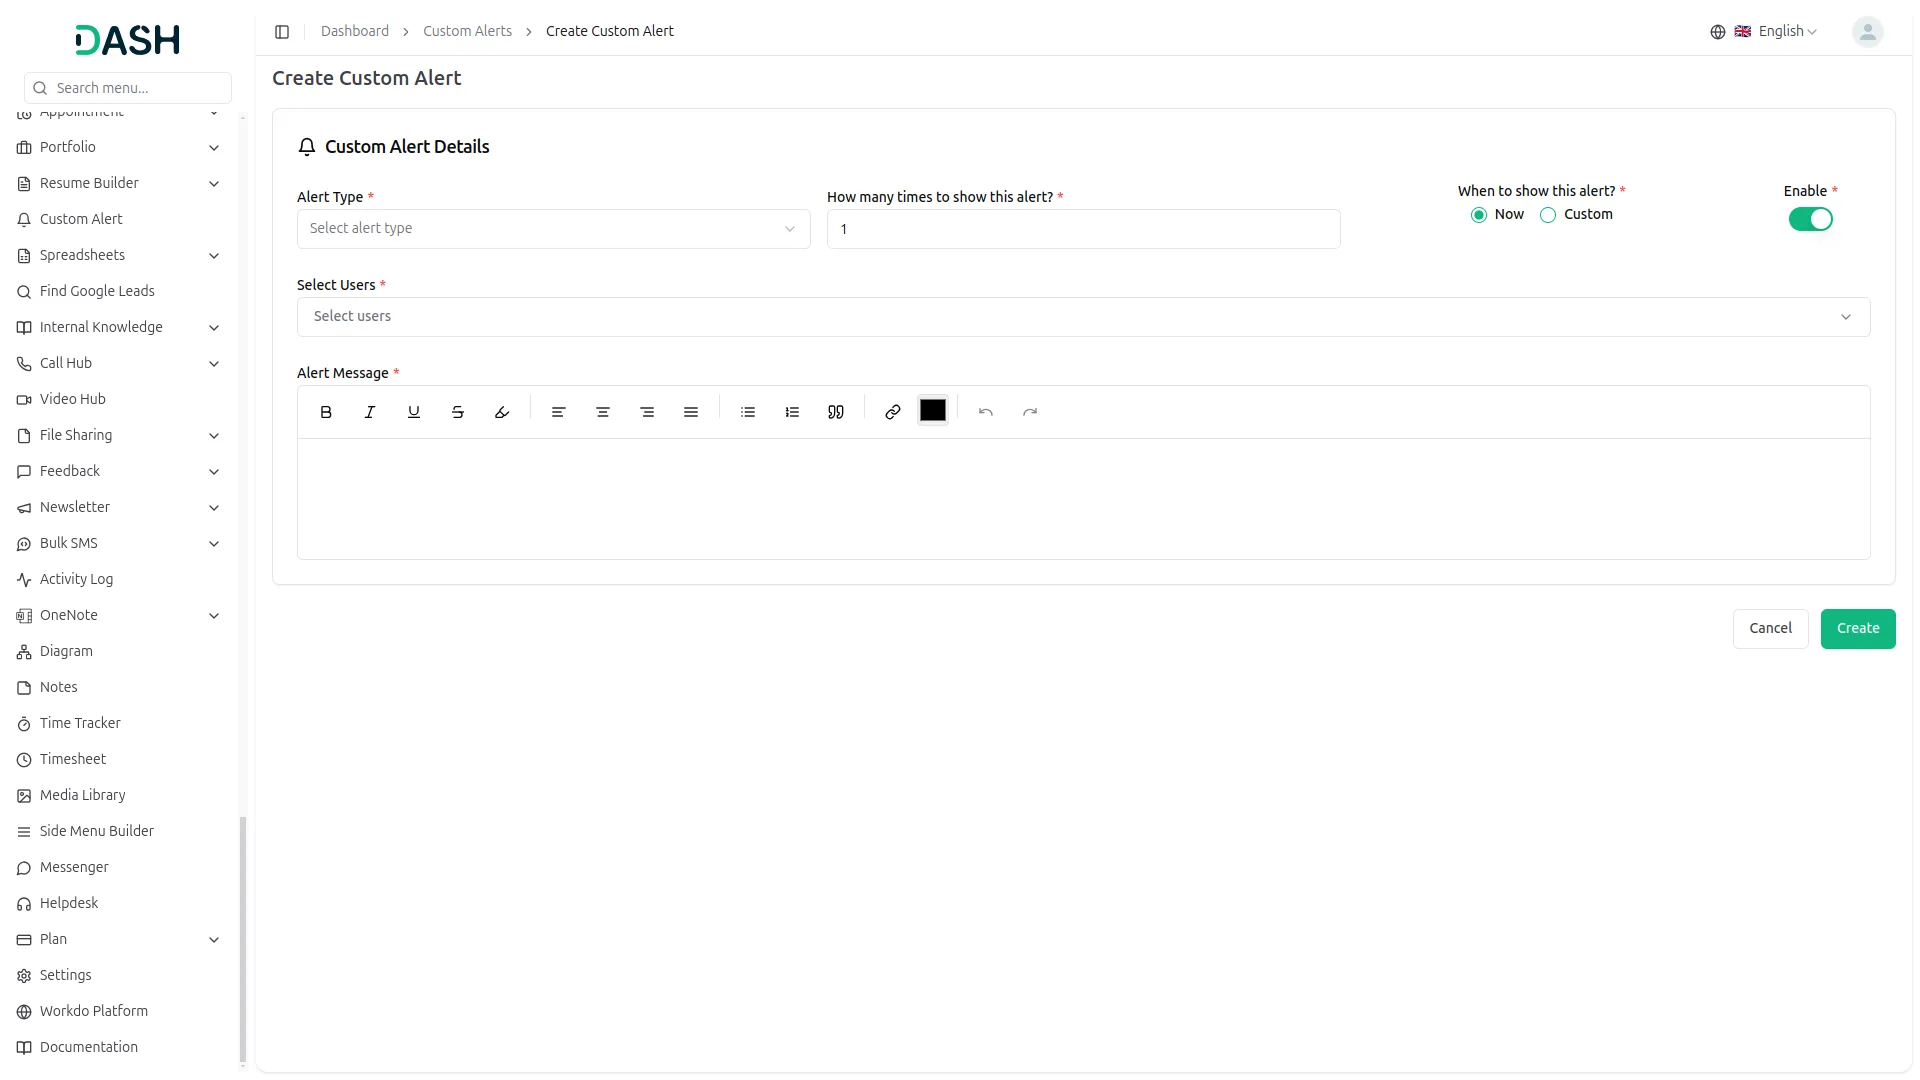
Task: Open the Alert Type dropdown
Action: click(553, 229)
